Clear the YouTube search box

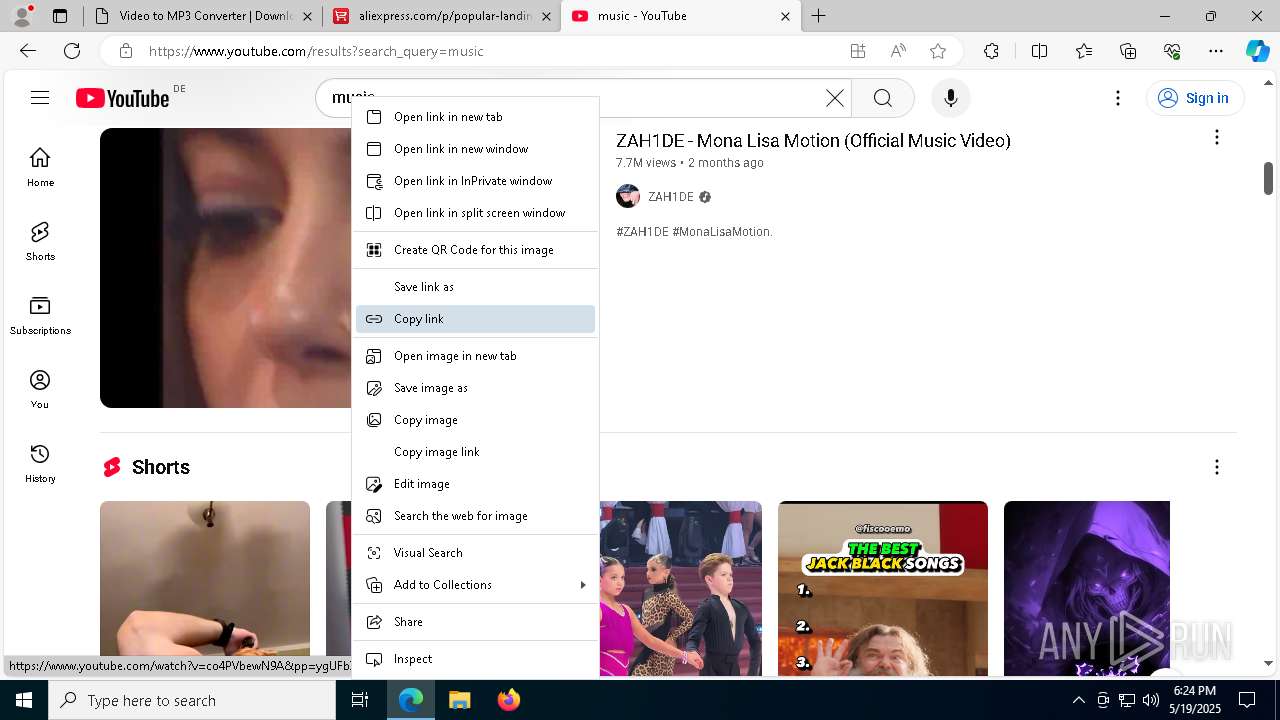834,98
